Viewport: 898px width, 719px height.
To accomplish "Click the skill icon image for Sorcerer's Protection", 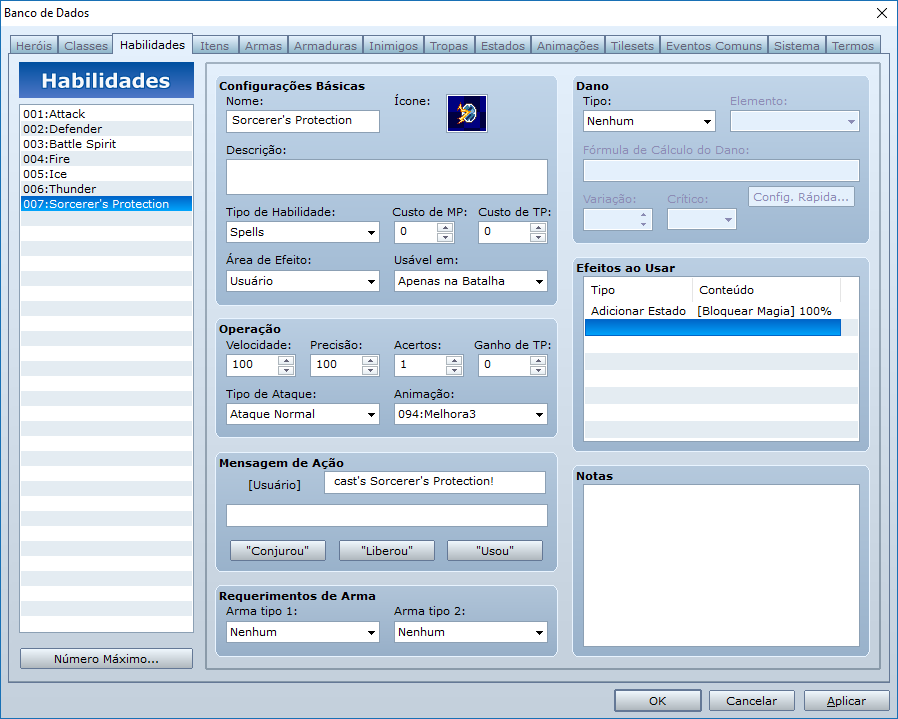I will 467,113.
